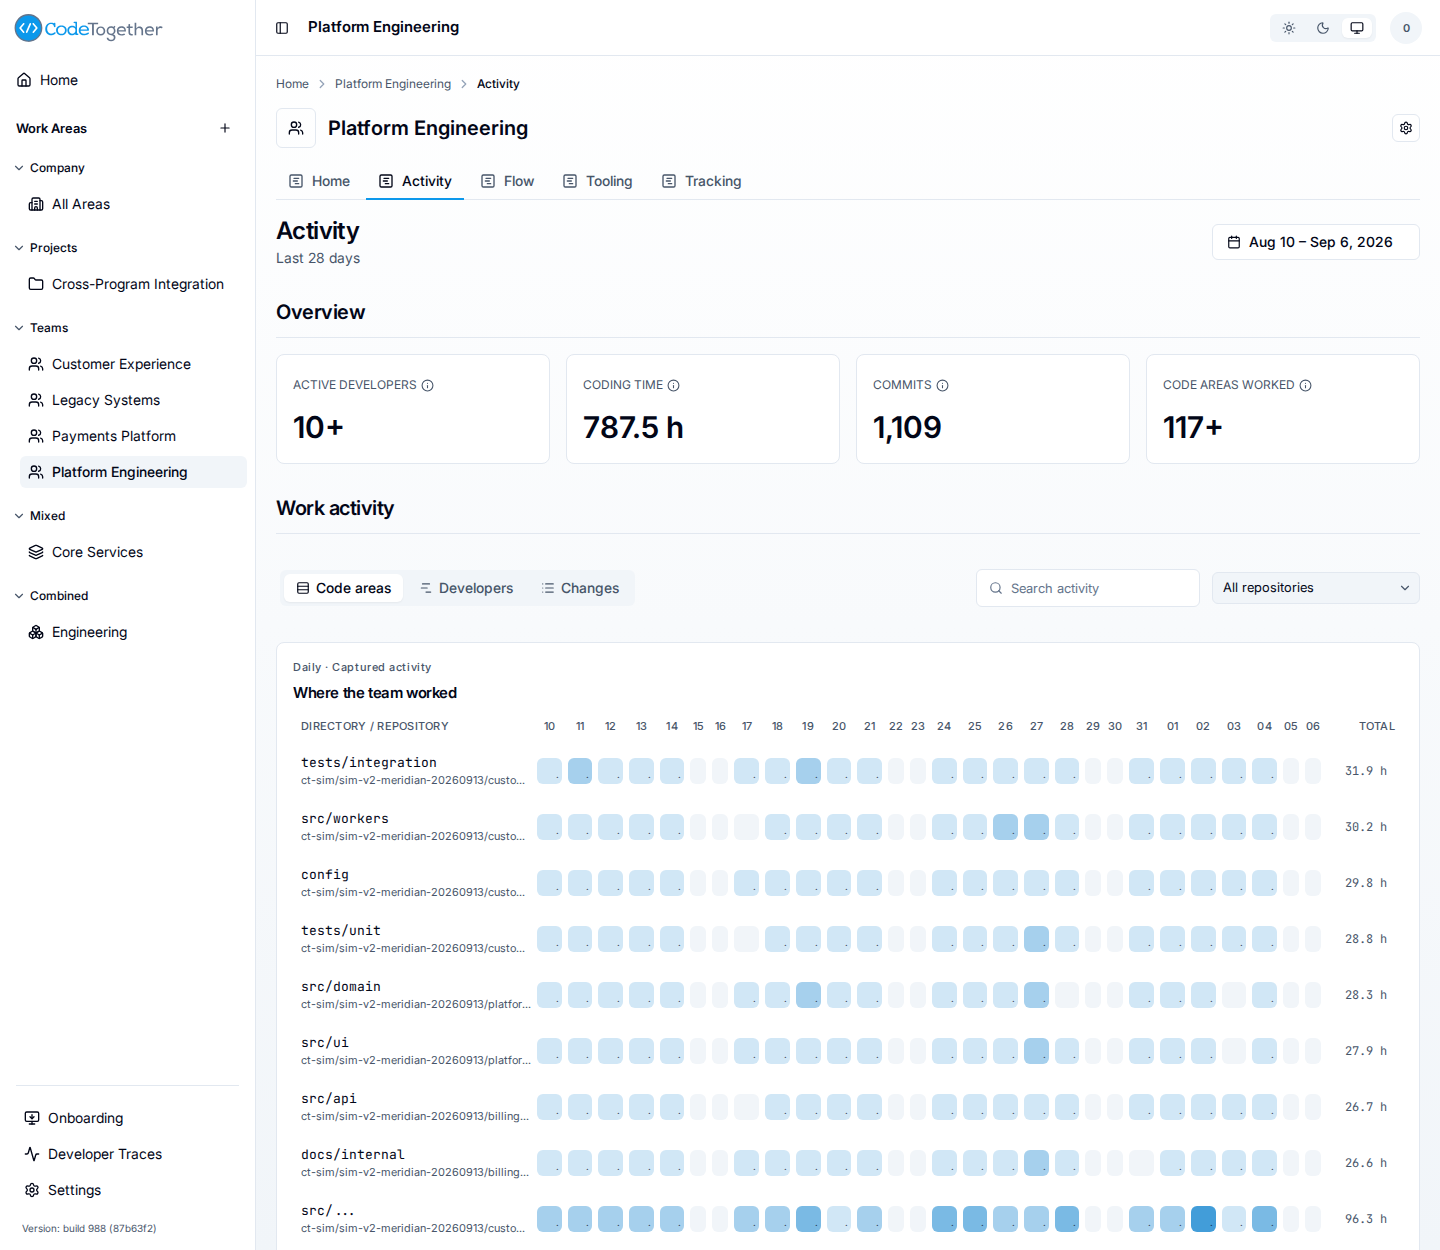Switch to the Flow tab

(507, 181)
